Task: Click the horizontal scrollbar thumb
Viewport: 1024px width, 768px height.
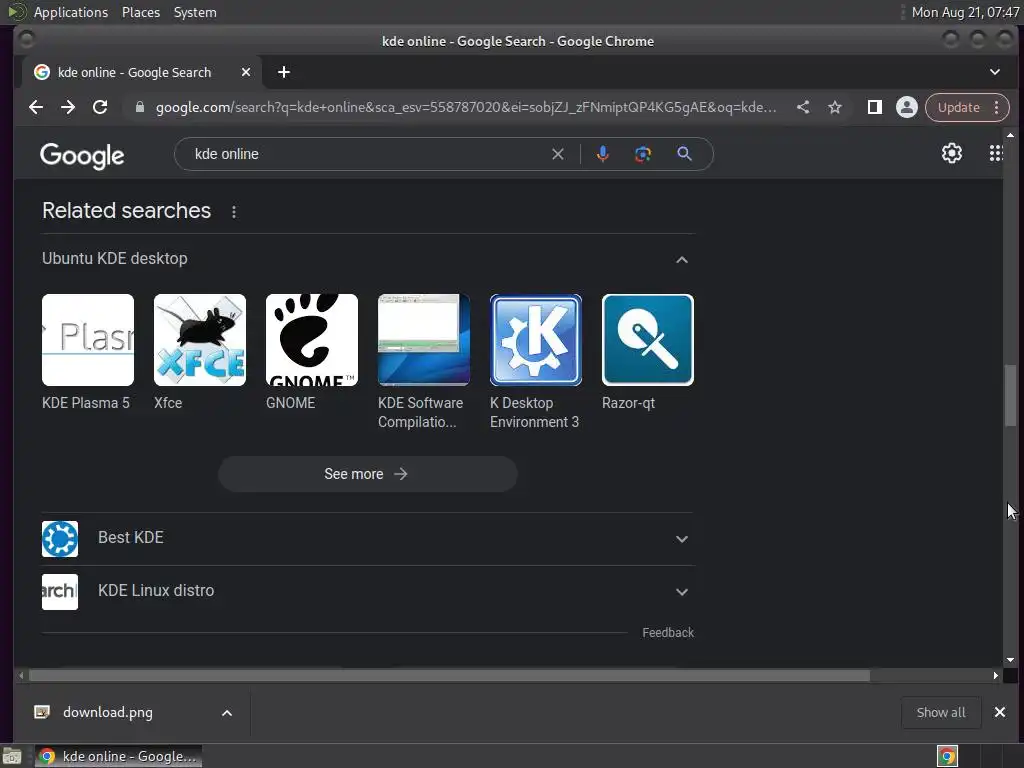Action: 449,675
